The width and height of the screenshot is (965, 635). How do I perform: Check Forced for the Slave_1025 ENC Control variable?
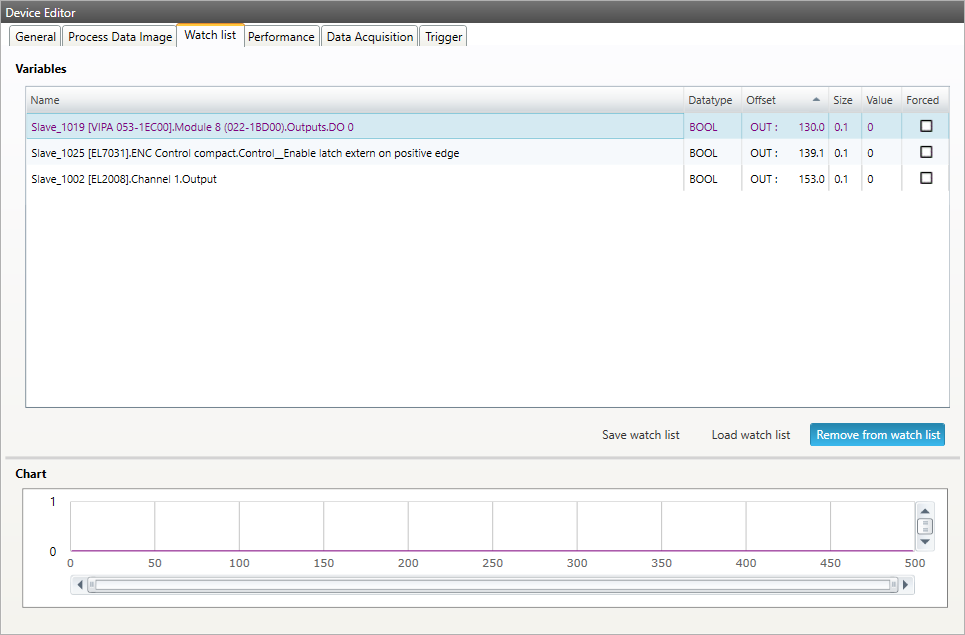tap(926, 152)
